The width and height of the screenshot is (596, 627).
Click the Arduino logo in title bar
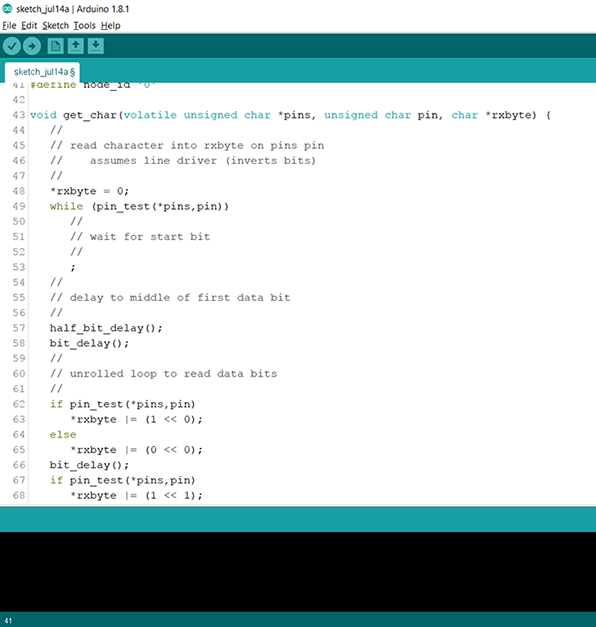[x=7, y=8]
